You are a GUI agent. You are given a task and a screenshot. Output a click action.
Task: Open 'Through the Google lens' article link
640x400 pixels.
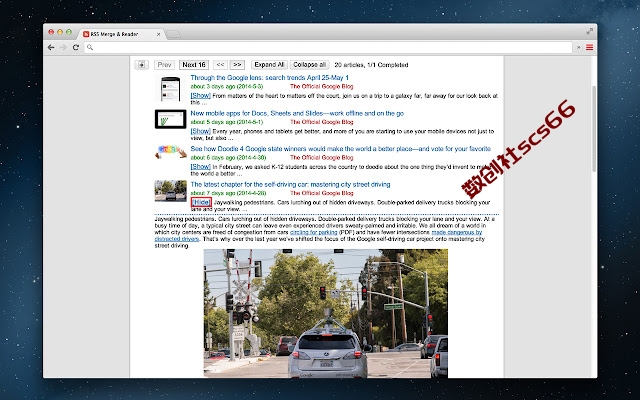click(x=269, y=78)
